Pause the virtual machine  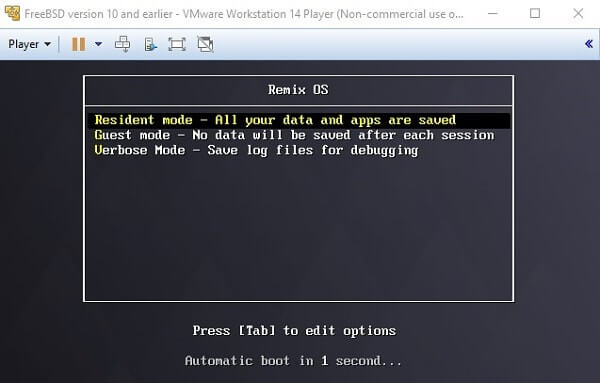[x=78, y=44]
